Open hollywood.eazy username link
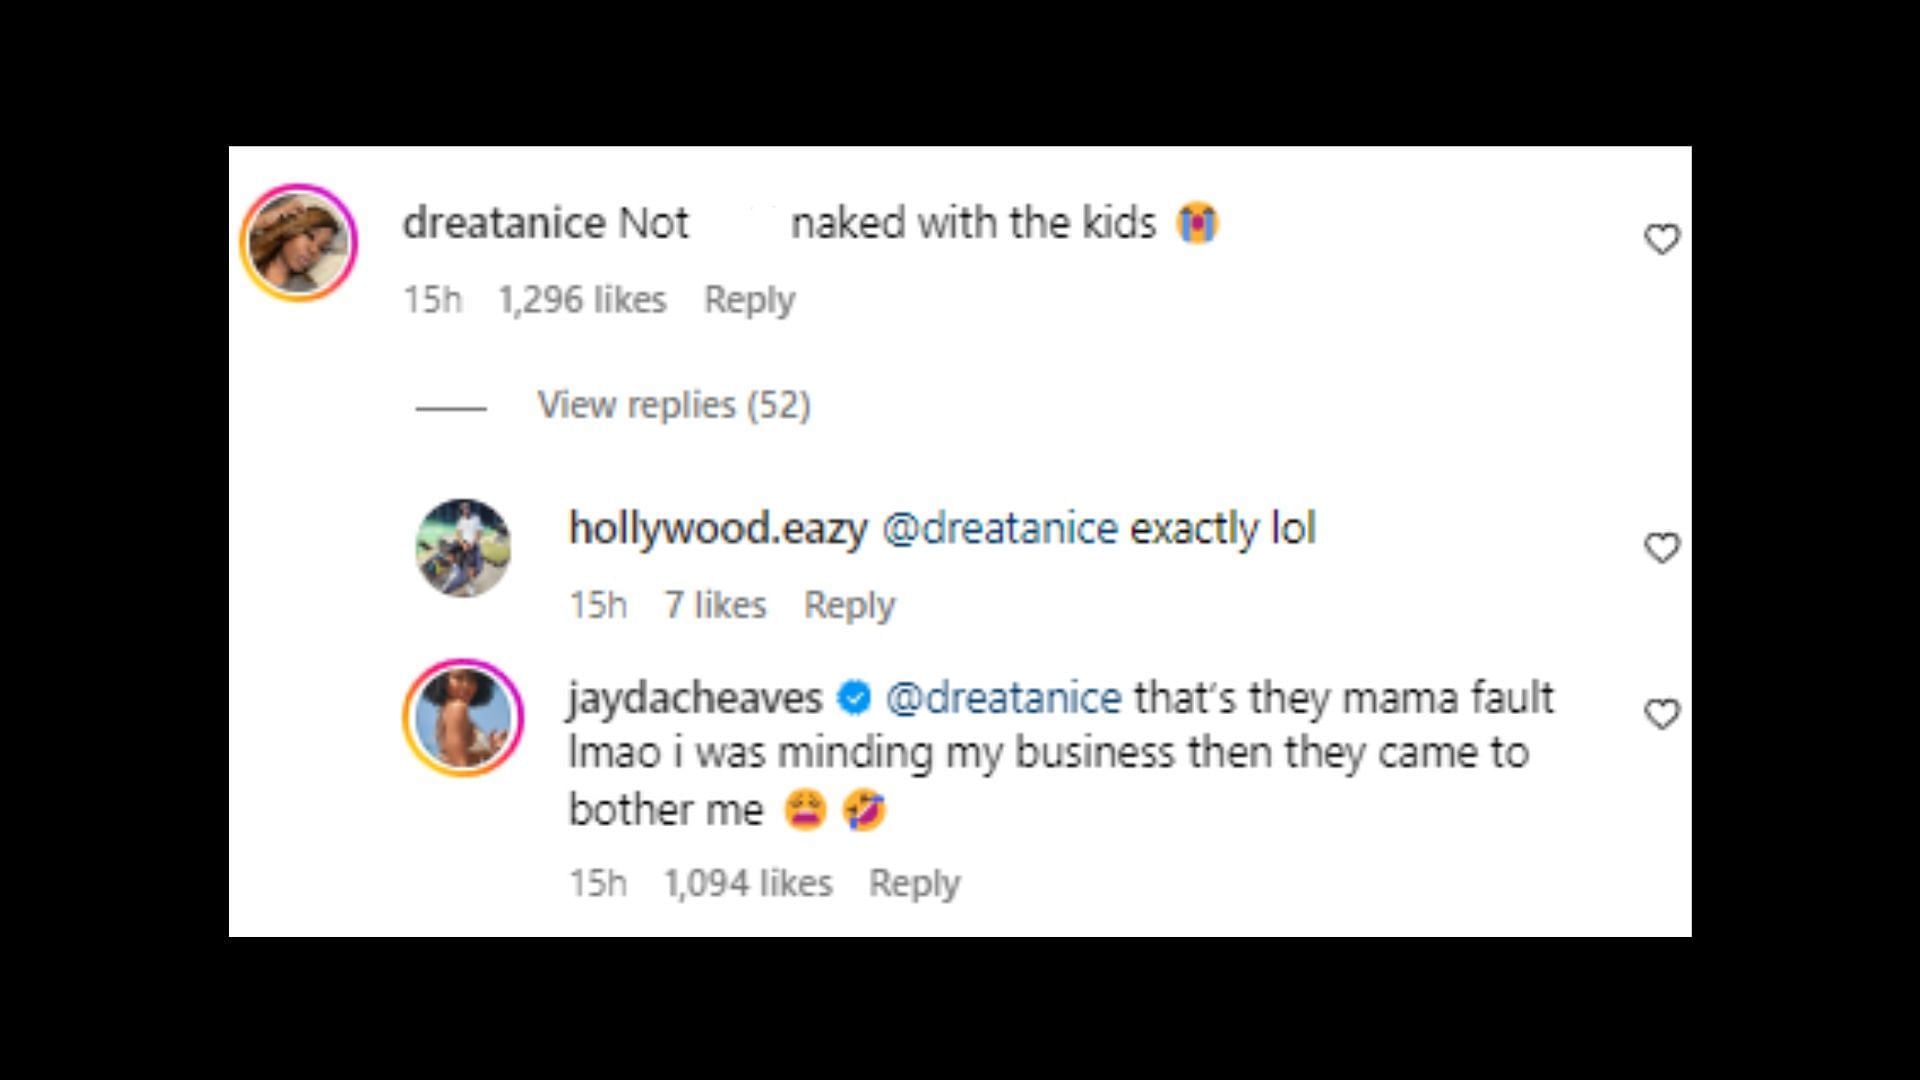1920x1080 pixels. (717, 528)
